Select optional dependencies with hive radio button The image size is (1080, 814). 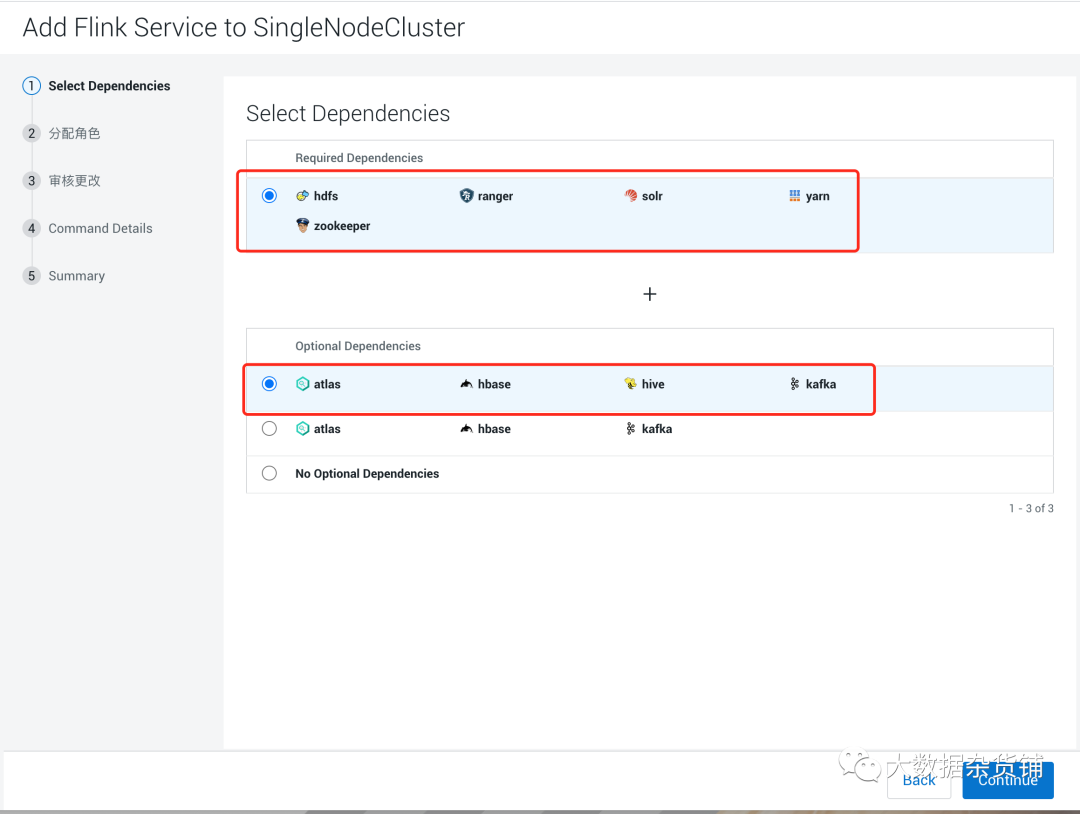pos(269,384)
